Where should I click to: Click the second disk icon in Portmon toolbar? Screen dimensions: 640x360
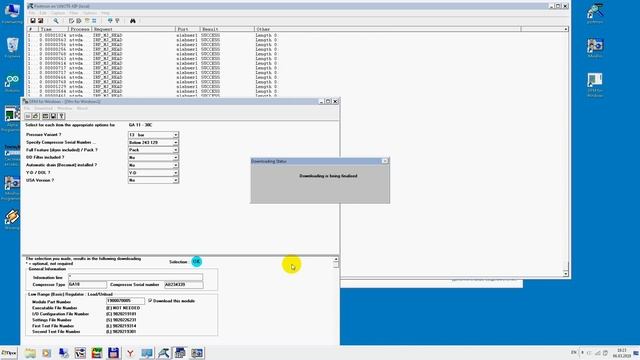[40, 21]
